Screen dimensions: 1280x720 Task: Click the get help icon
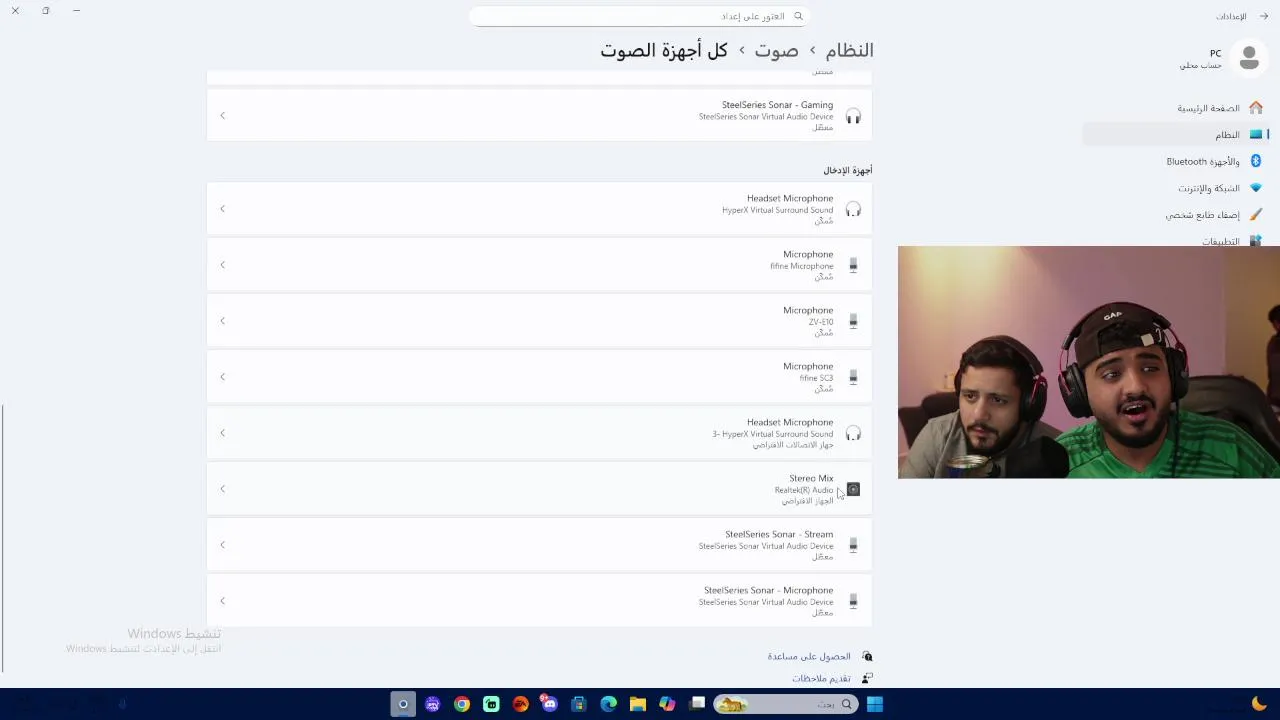pyautogui.click(x=867, y=656)
